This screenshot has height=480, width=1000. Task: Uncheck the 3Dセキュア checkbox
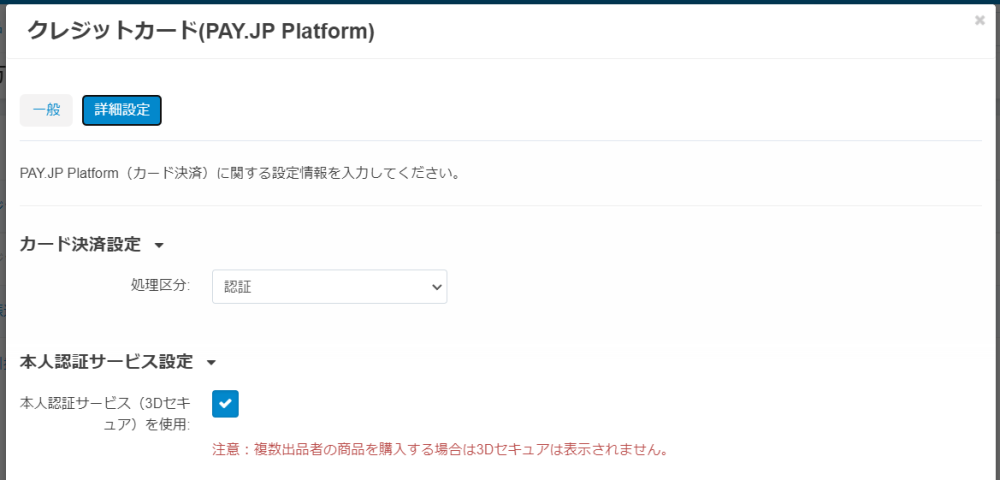(x=225, y=403)
